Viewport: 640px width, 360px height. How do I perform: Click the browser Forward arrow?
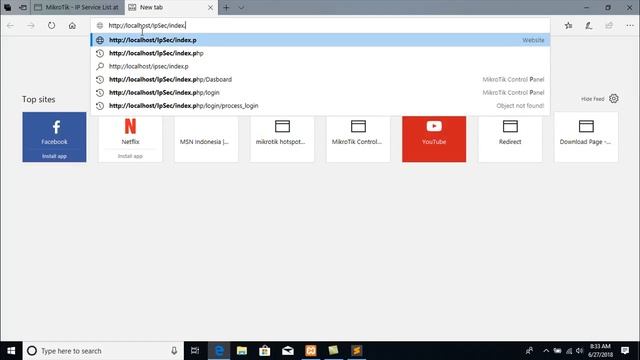tap(31, 25)
